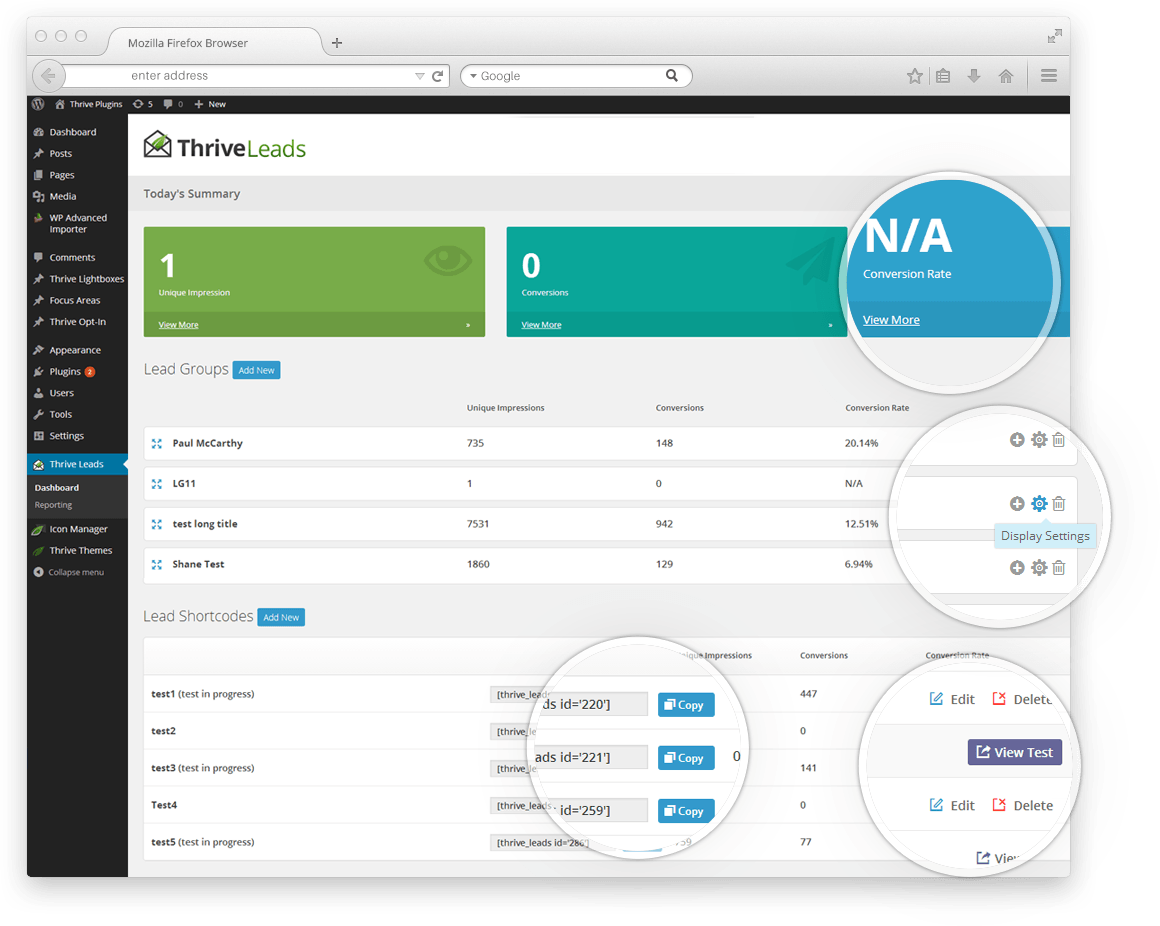This screenshot has height=926, width=1160.
Task: Open Thrive Themes in the sidebar
Action: [x=81, y=551]
